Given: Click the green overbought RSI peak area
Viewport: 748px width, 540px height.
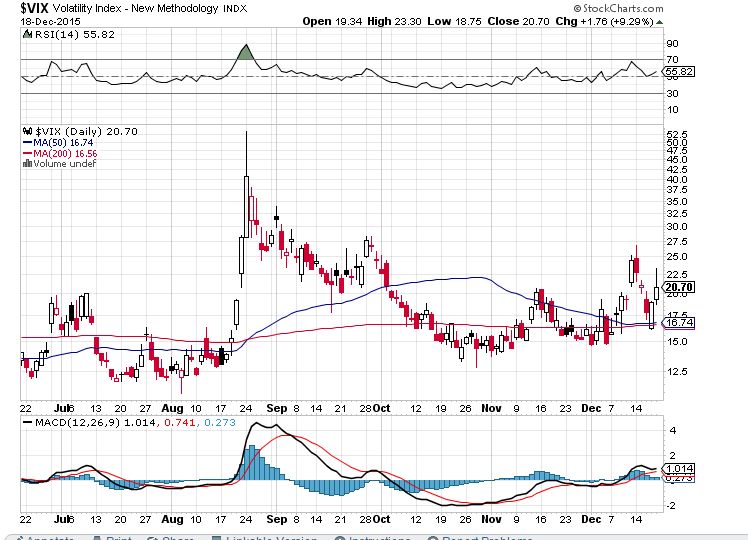Looking at the screenshot, I should (x=246, y=53).
